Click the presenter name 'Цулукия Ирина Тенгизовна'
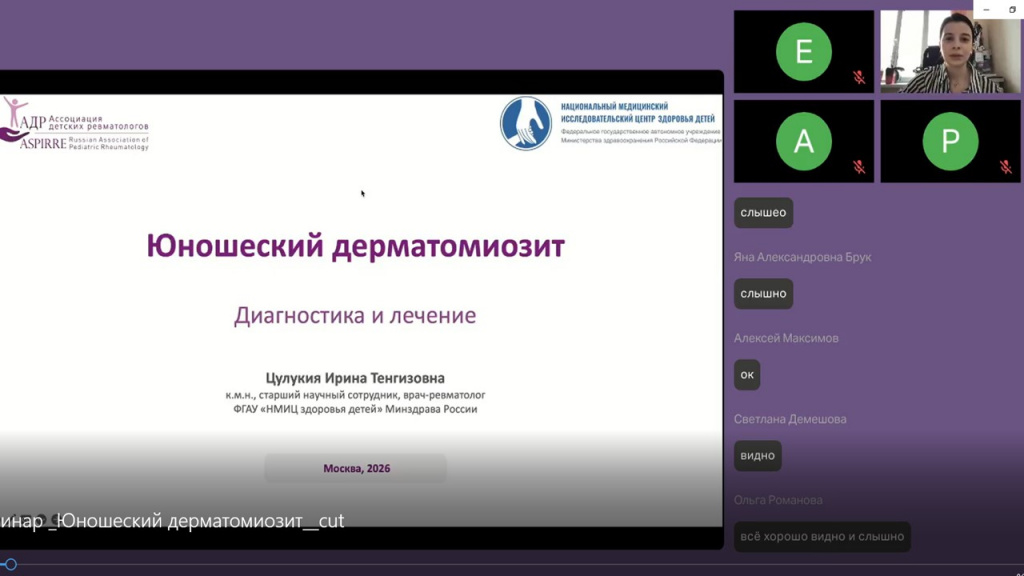This screenshot has width=1024, height=576. tap(355, 378)
